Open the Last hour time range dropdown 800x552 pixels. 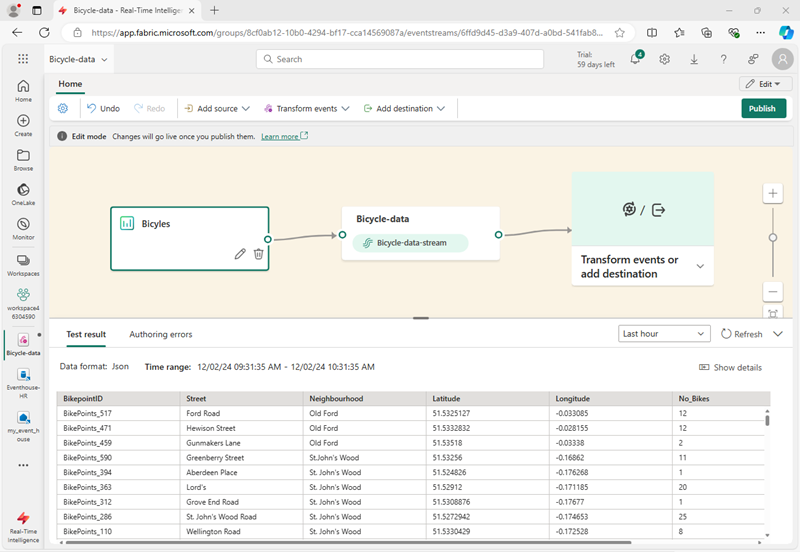coord(664,334)
